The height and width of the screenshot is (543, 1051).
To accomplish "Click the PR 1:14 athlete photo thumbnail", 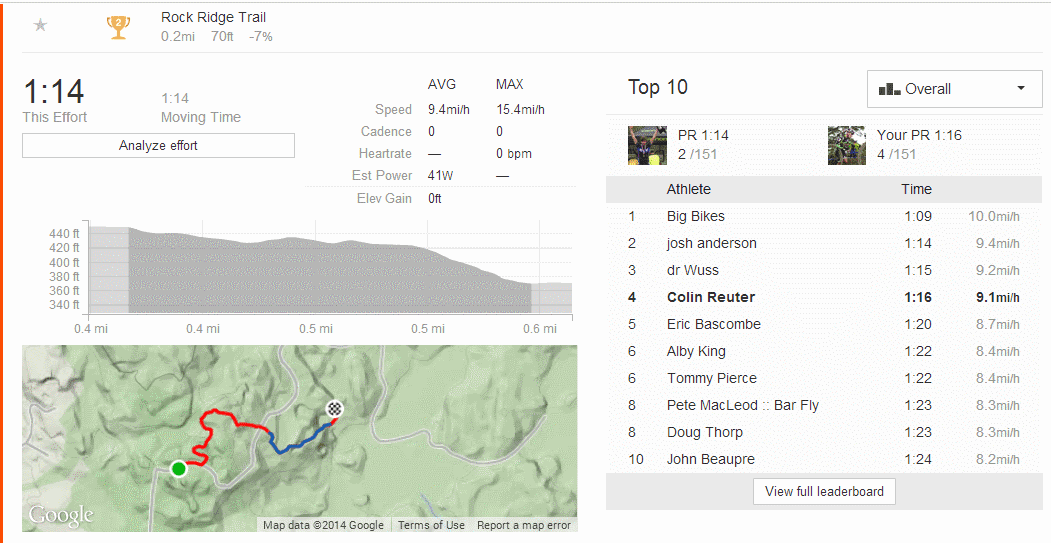I will 646,145.
